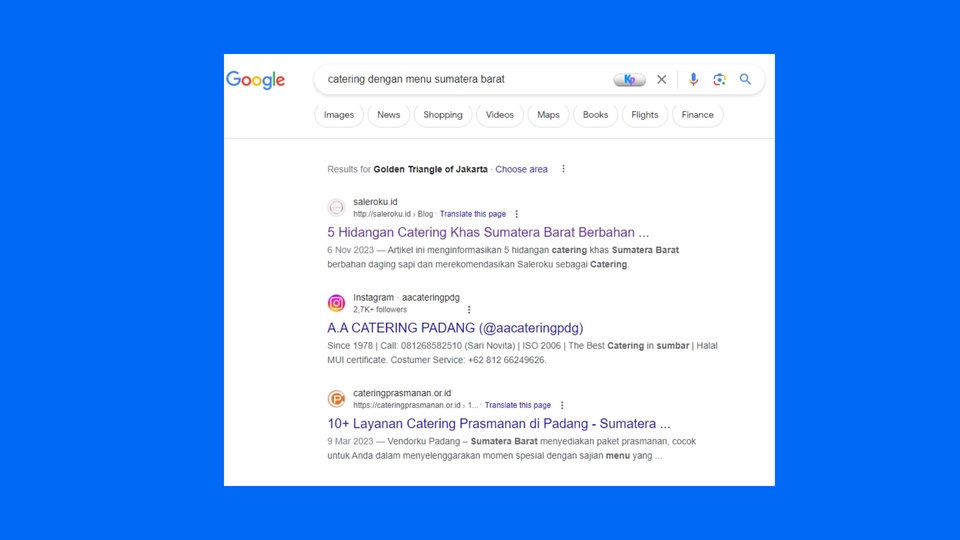Switch to Videos results
This screenshot has width=960, height=540.
(x=500, y=115)
